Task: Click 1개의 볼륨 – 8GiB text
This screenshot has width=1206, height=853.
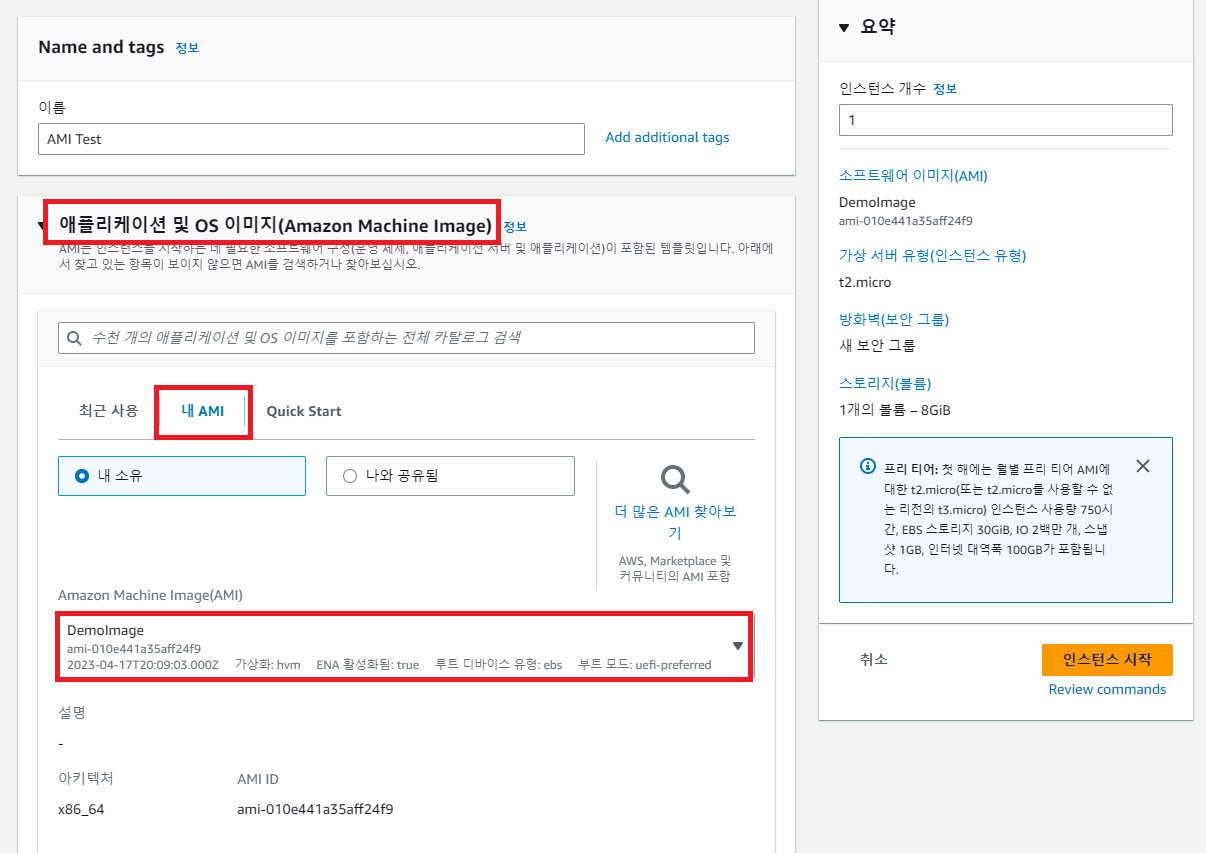Action: pyautogui.click(x=896, y=410)
